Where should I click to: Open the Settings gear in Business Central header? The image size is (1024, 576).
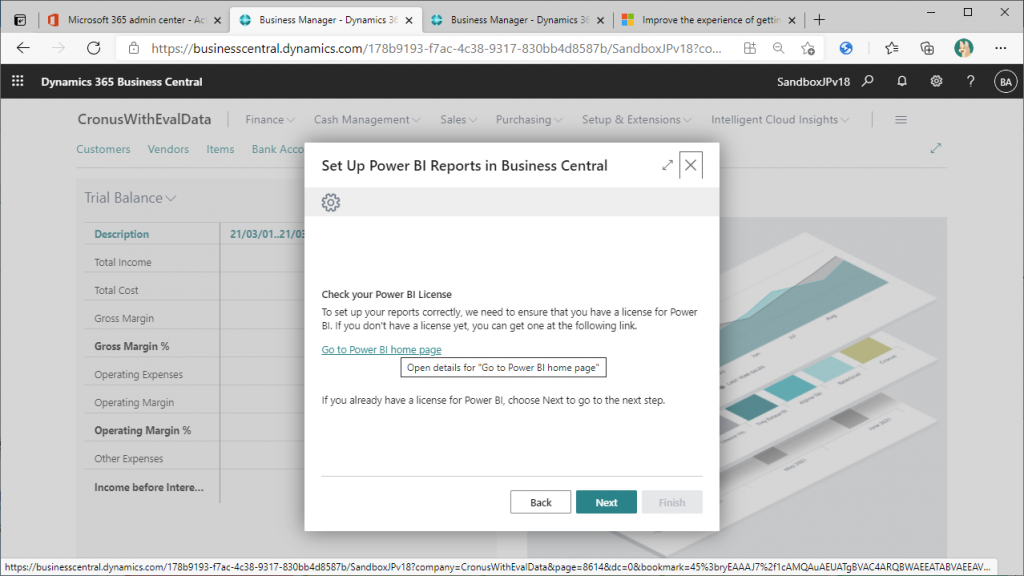[x=936, y=81]
